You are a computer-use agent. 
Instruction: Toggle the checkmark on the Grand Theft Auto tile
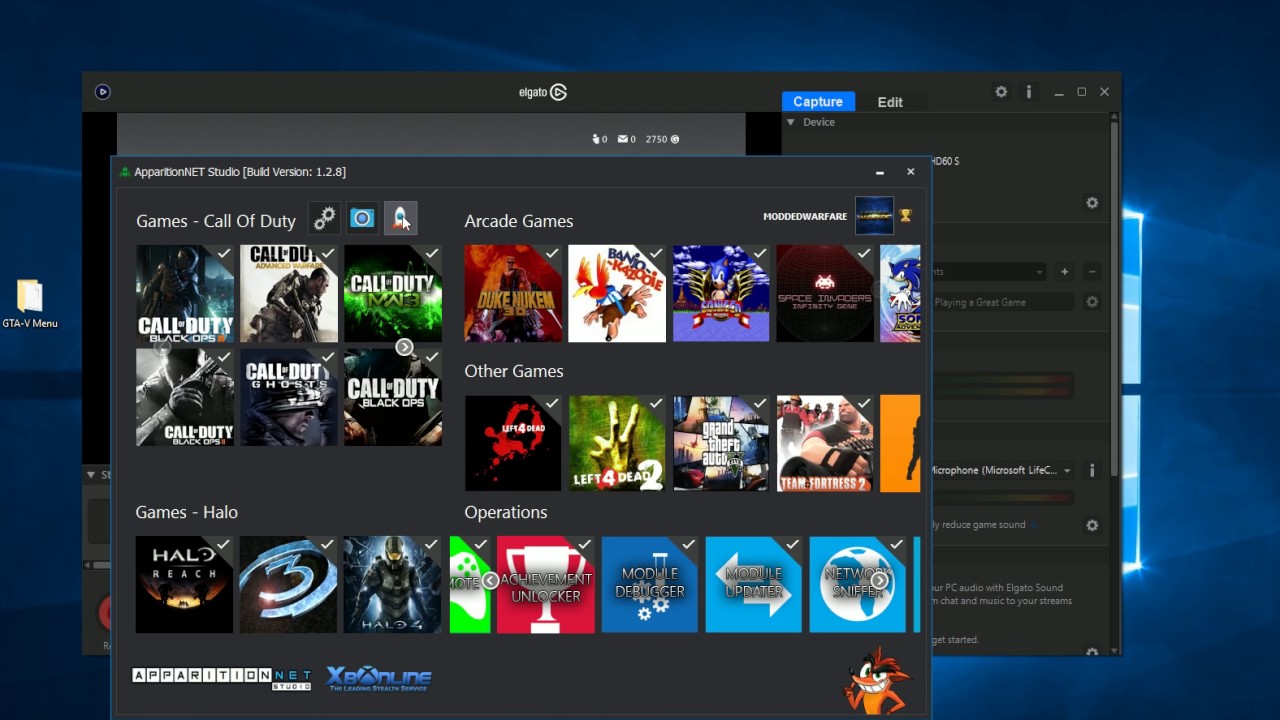point(760,404)
